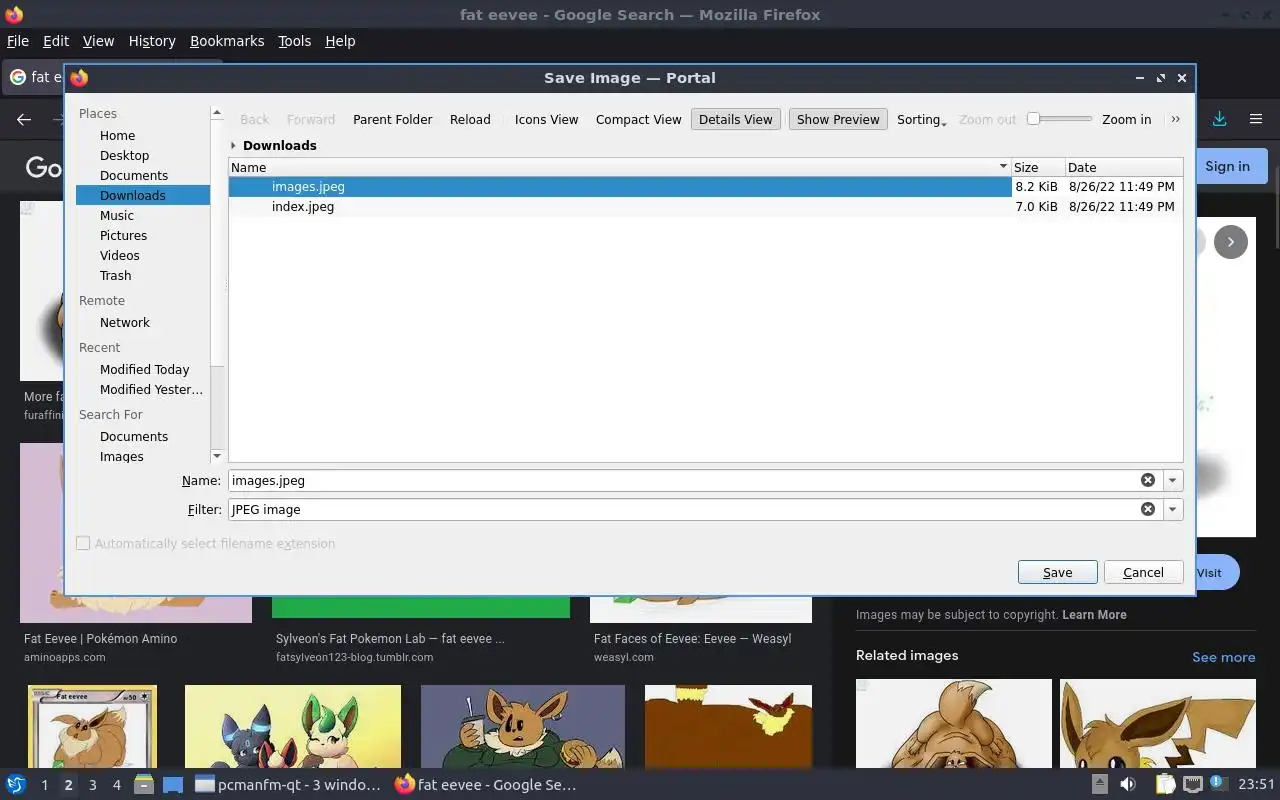Open the network status tray icon
Viewport: 1280px width, 800px height.
tap(1192, 785)
